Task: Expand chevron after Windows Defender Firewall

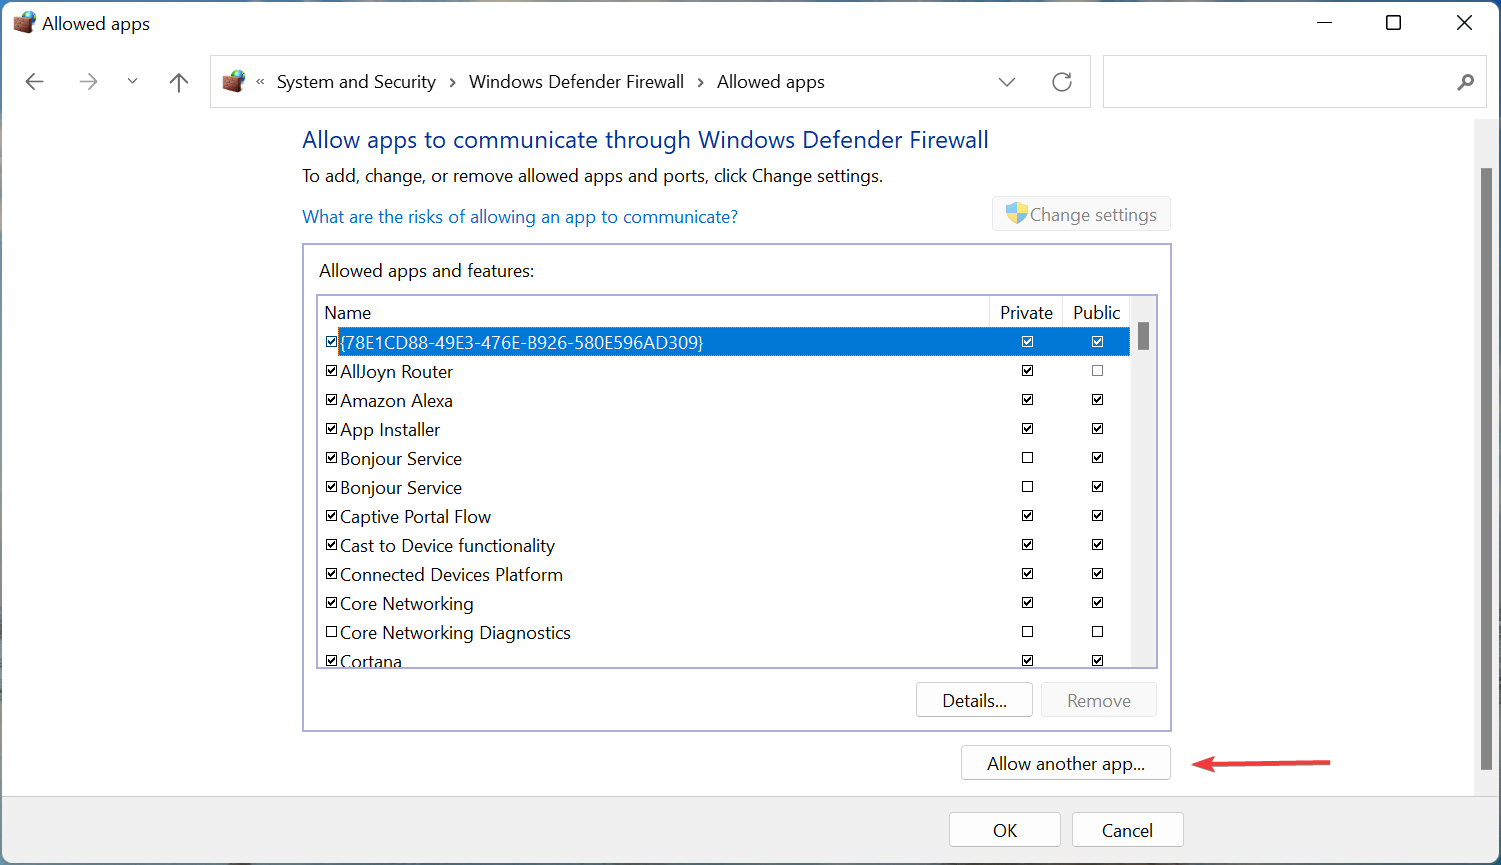Action: 701,82
